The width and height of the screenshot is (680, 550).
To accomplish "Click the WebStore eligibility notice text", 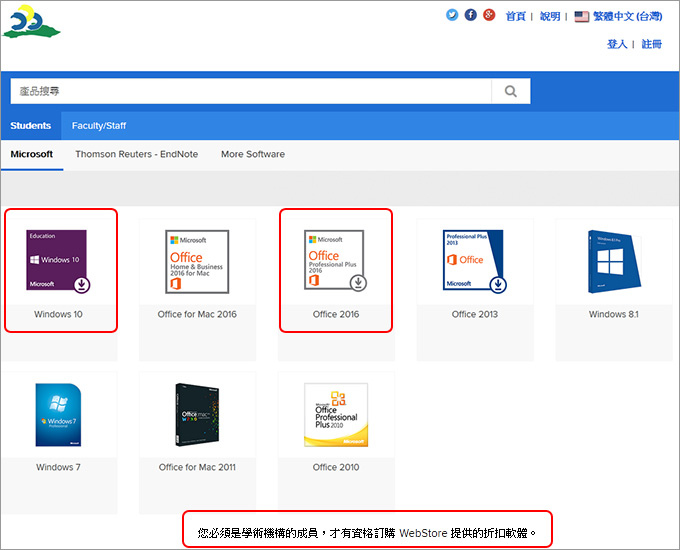I will click(367, 533).
